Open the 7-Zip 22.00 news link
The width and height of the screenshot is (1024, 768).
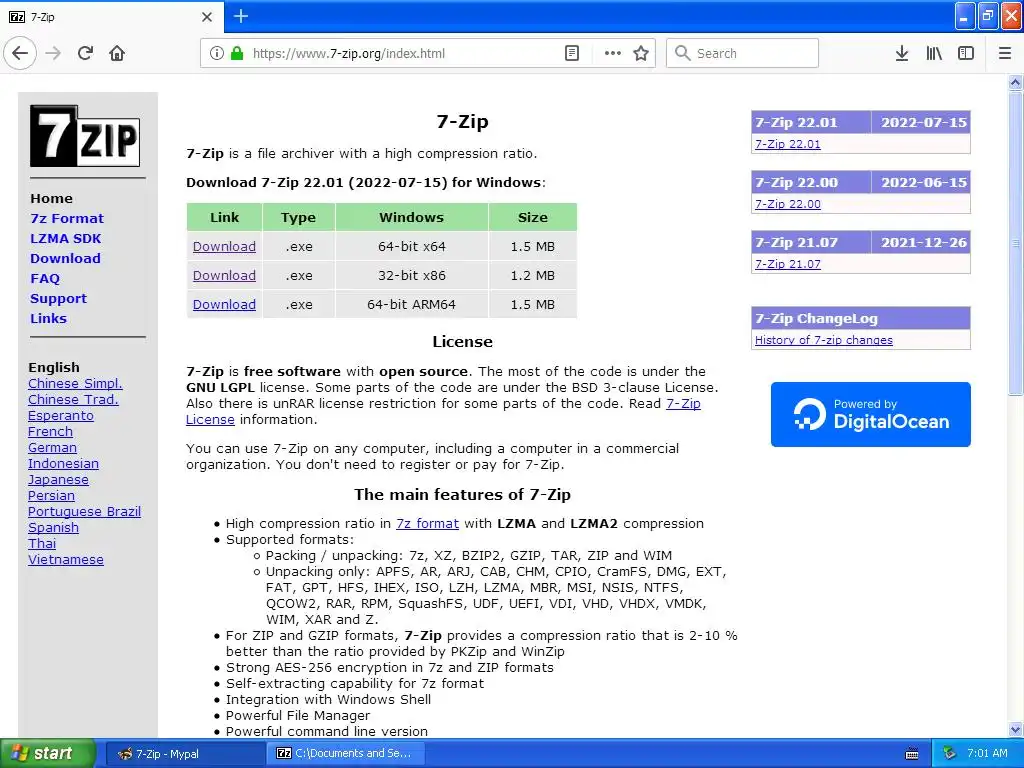pos(788,204)
